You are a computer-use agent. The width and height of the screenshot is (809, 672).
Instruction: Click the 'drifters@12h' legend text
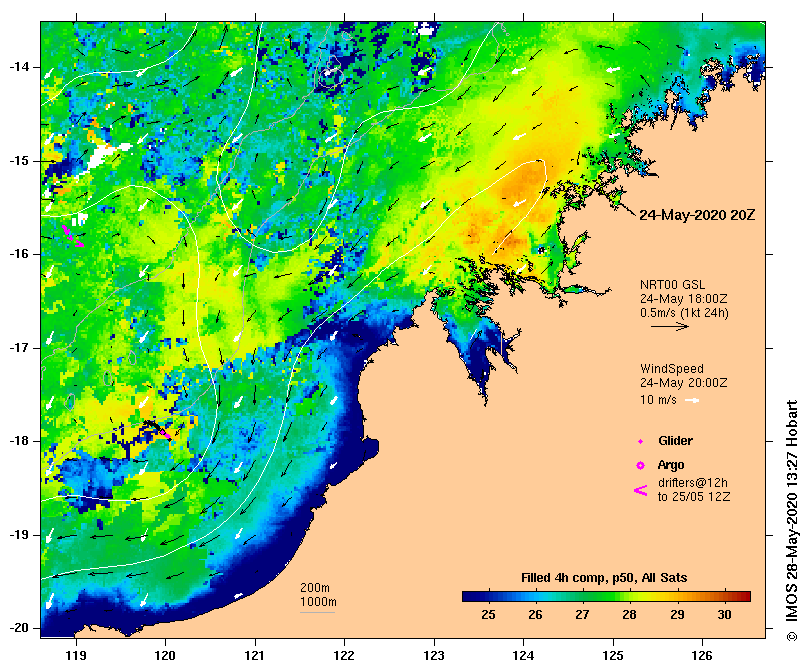[693, 483]
